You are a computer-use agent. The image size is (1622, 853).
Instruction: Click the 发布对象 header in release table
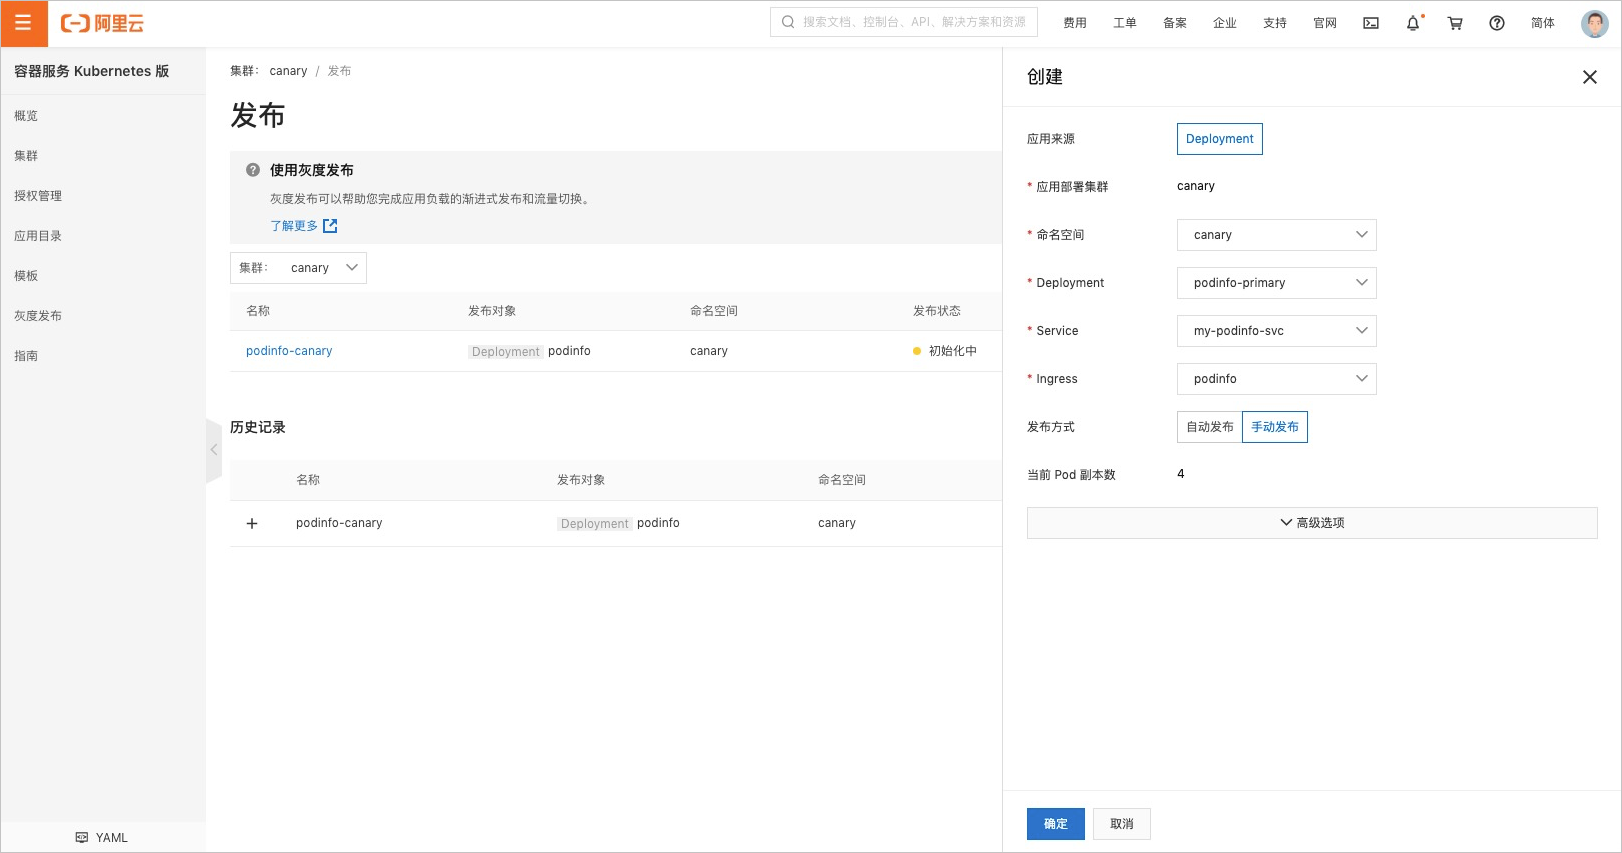pyautogui.click(x=492, y=311)
